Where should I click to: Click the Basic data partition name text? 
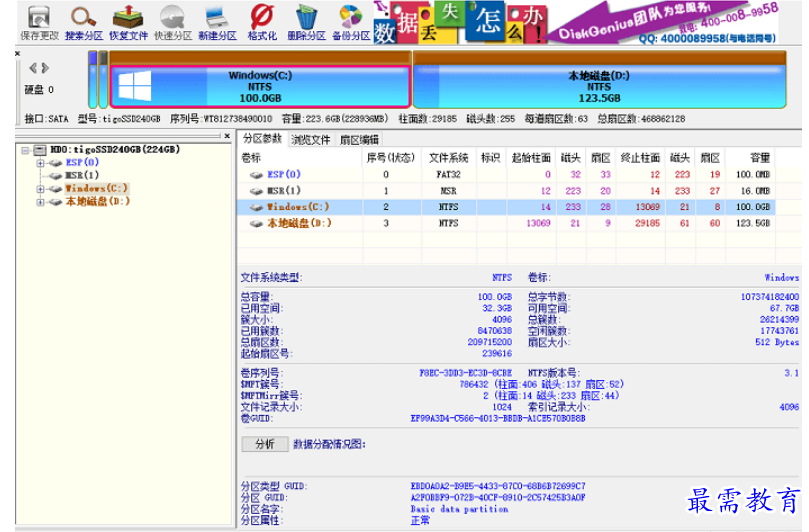coord(459,509)
